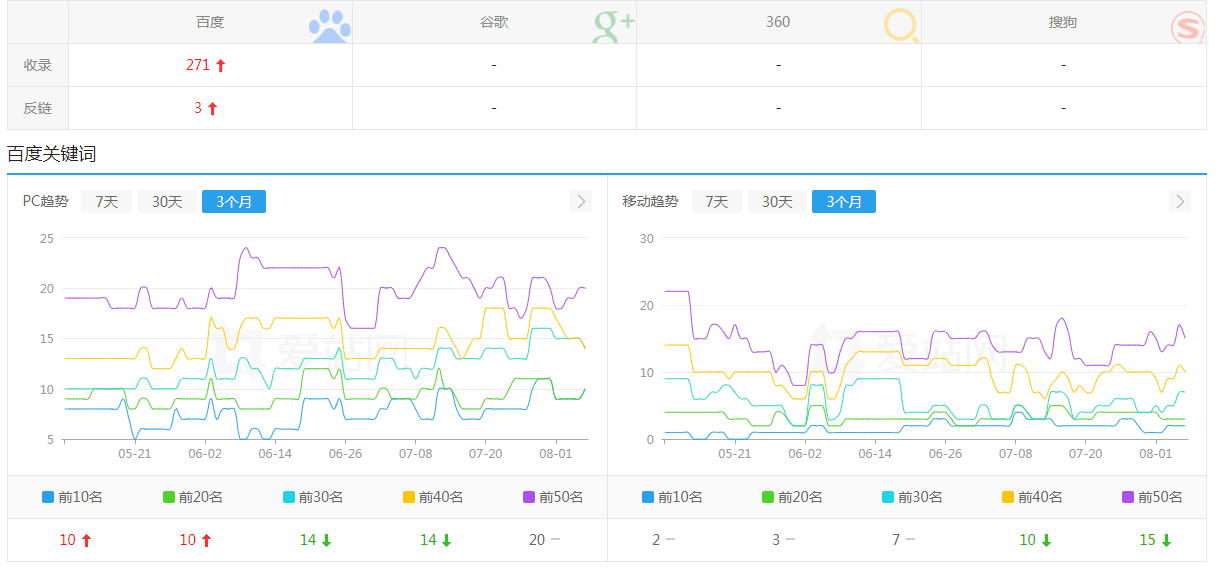Click yellow 前40名 swatch in mobile legend
1228x570 pixels.
point(1008,497)
